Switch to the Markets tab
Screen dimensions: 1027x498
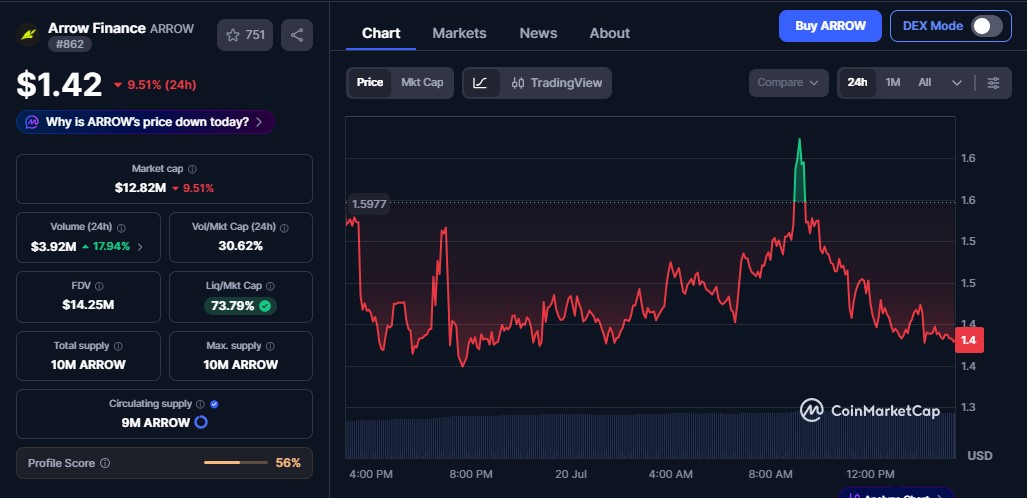[x=459, y=33]
